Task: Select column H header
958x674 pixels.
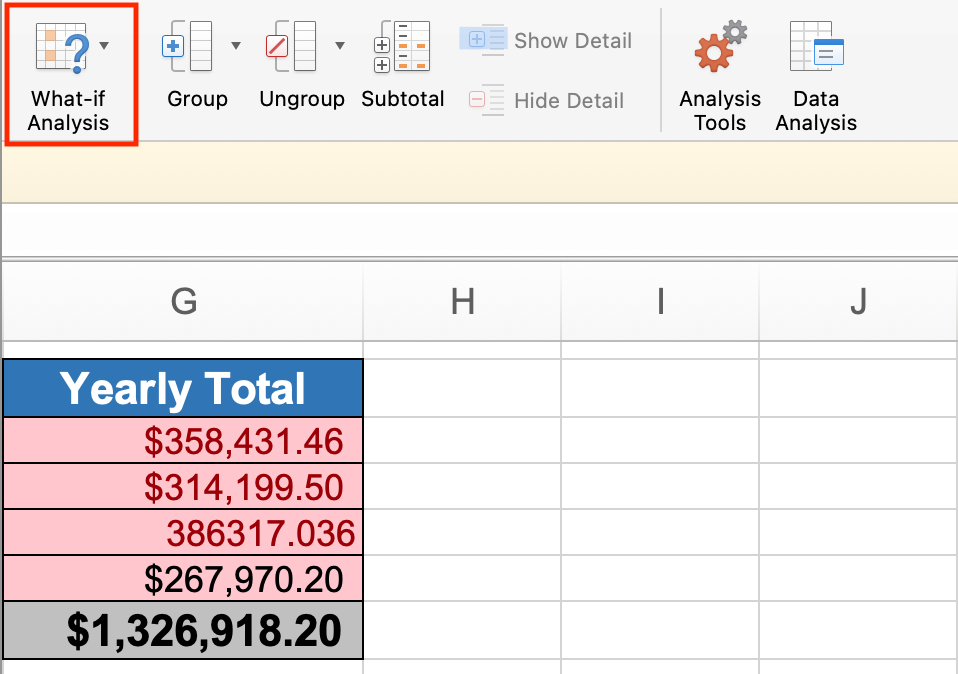Action: tap(463, 301)
